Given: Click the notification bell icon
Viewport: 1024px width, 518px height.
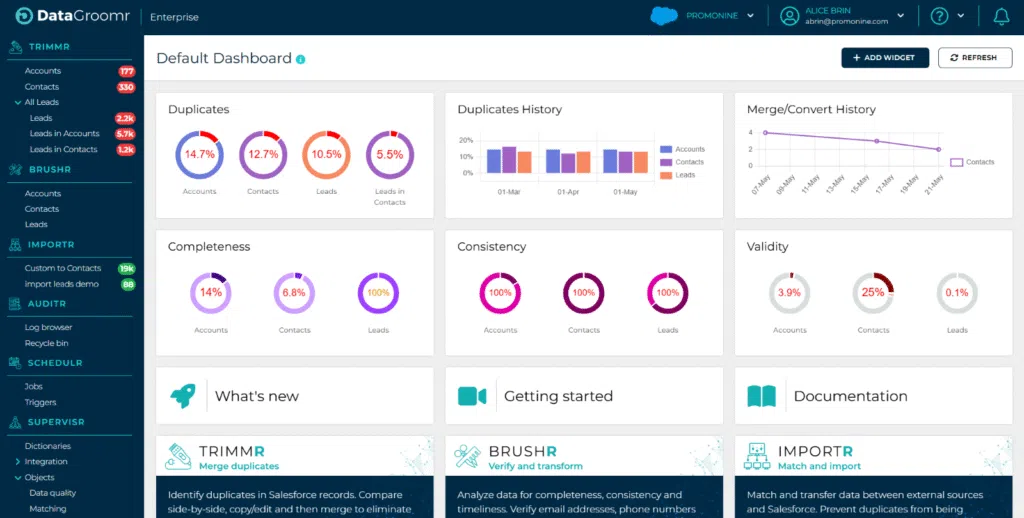Looking at the screenshot, I should (x=1001, y=16).
